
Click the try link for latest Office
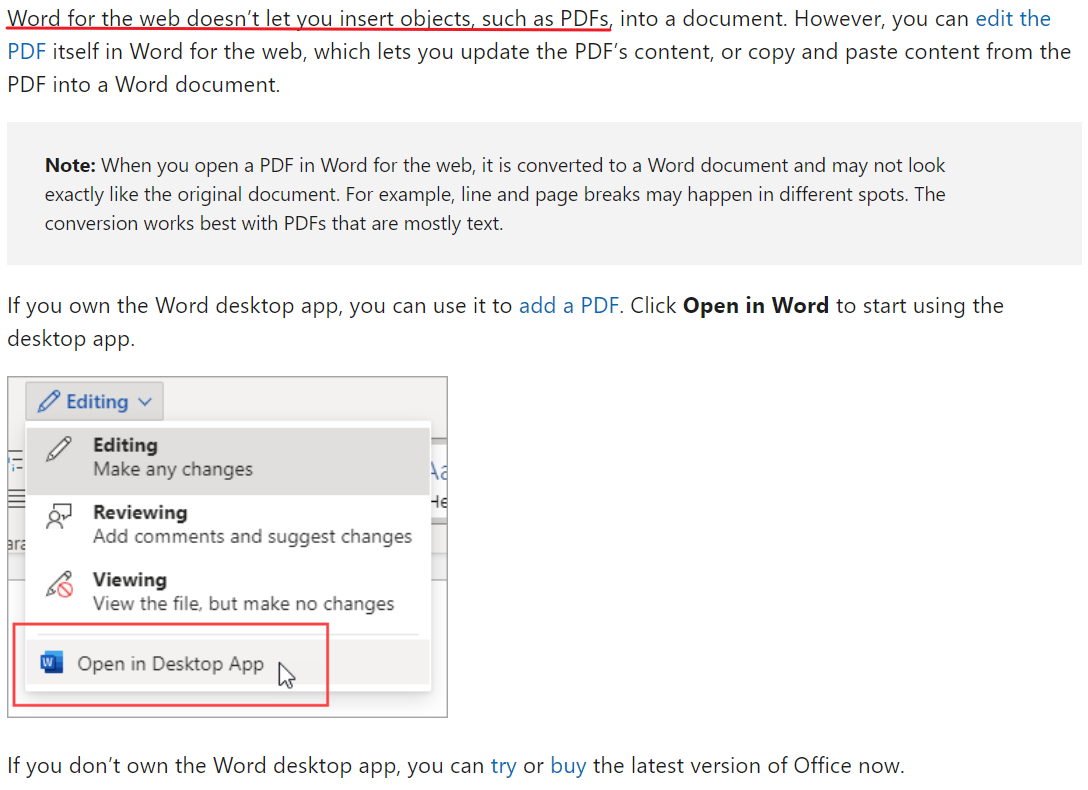(504, 764)
